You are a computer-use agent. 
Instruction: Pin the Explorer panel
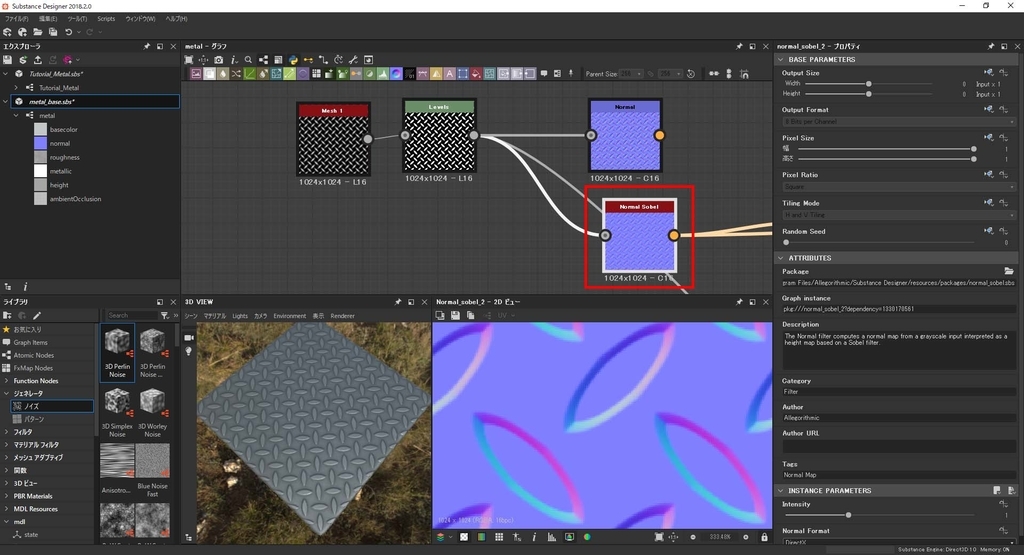click(x=146, y=46)
